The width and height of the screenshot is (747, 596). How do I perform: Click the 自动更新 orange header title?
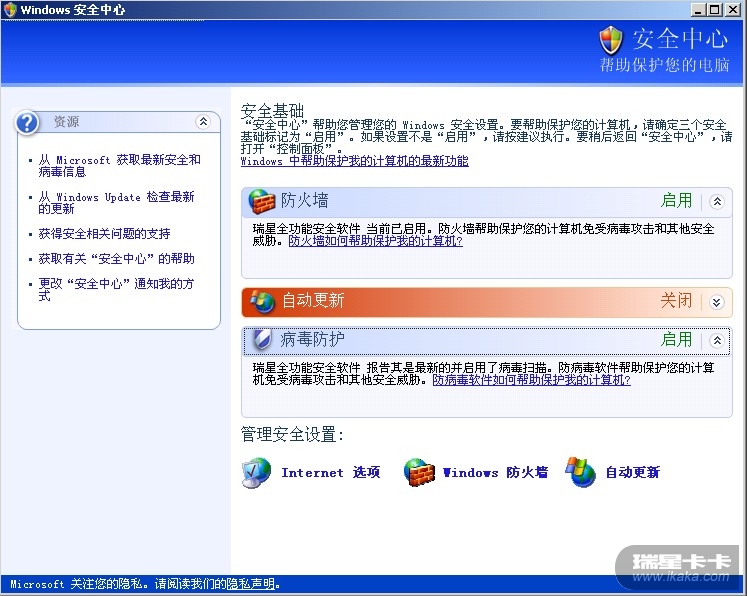(x=313, y=301)
